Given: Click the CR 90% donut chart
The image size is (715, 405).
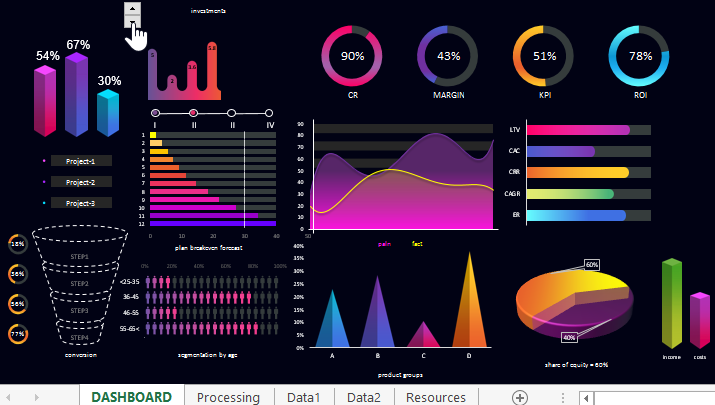Looking at the screenshot, I should pyautogui.click(x=352, y=57).
